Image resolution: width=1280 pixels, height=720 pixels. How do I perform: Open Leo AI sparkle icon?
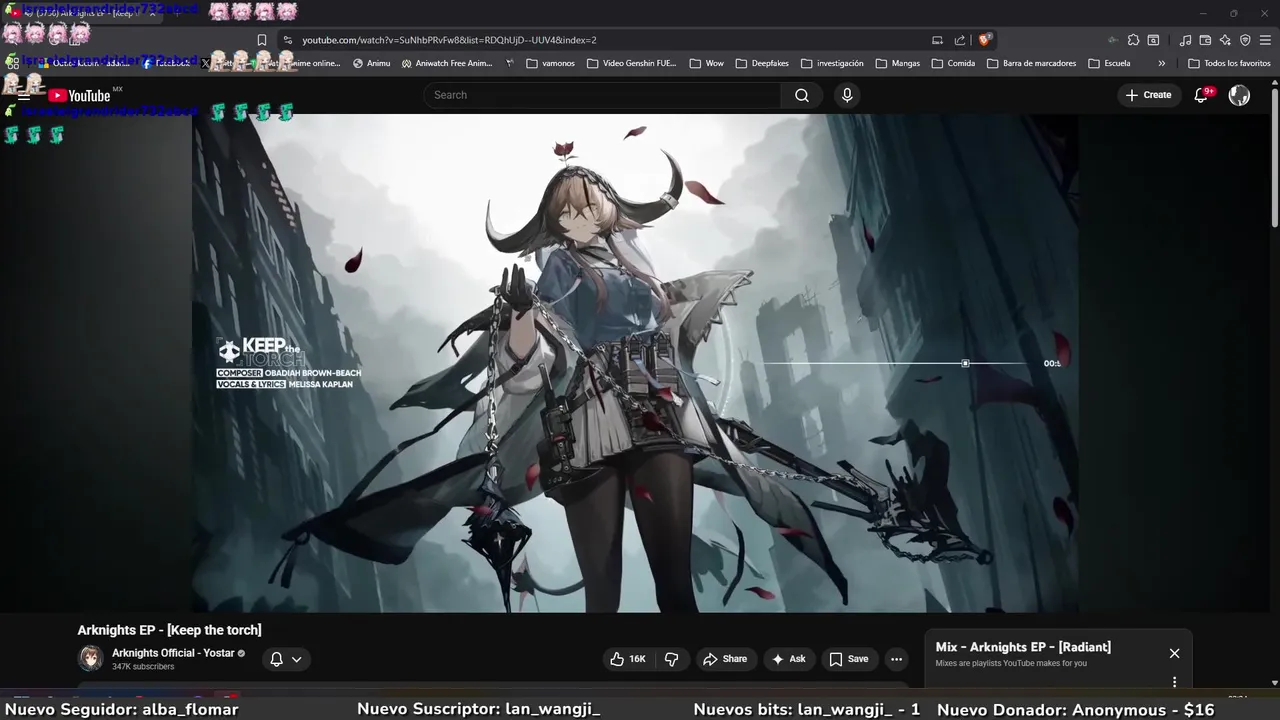pos(1225,40)
